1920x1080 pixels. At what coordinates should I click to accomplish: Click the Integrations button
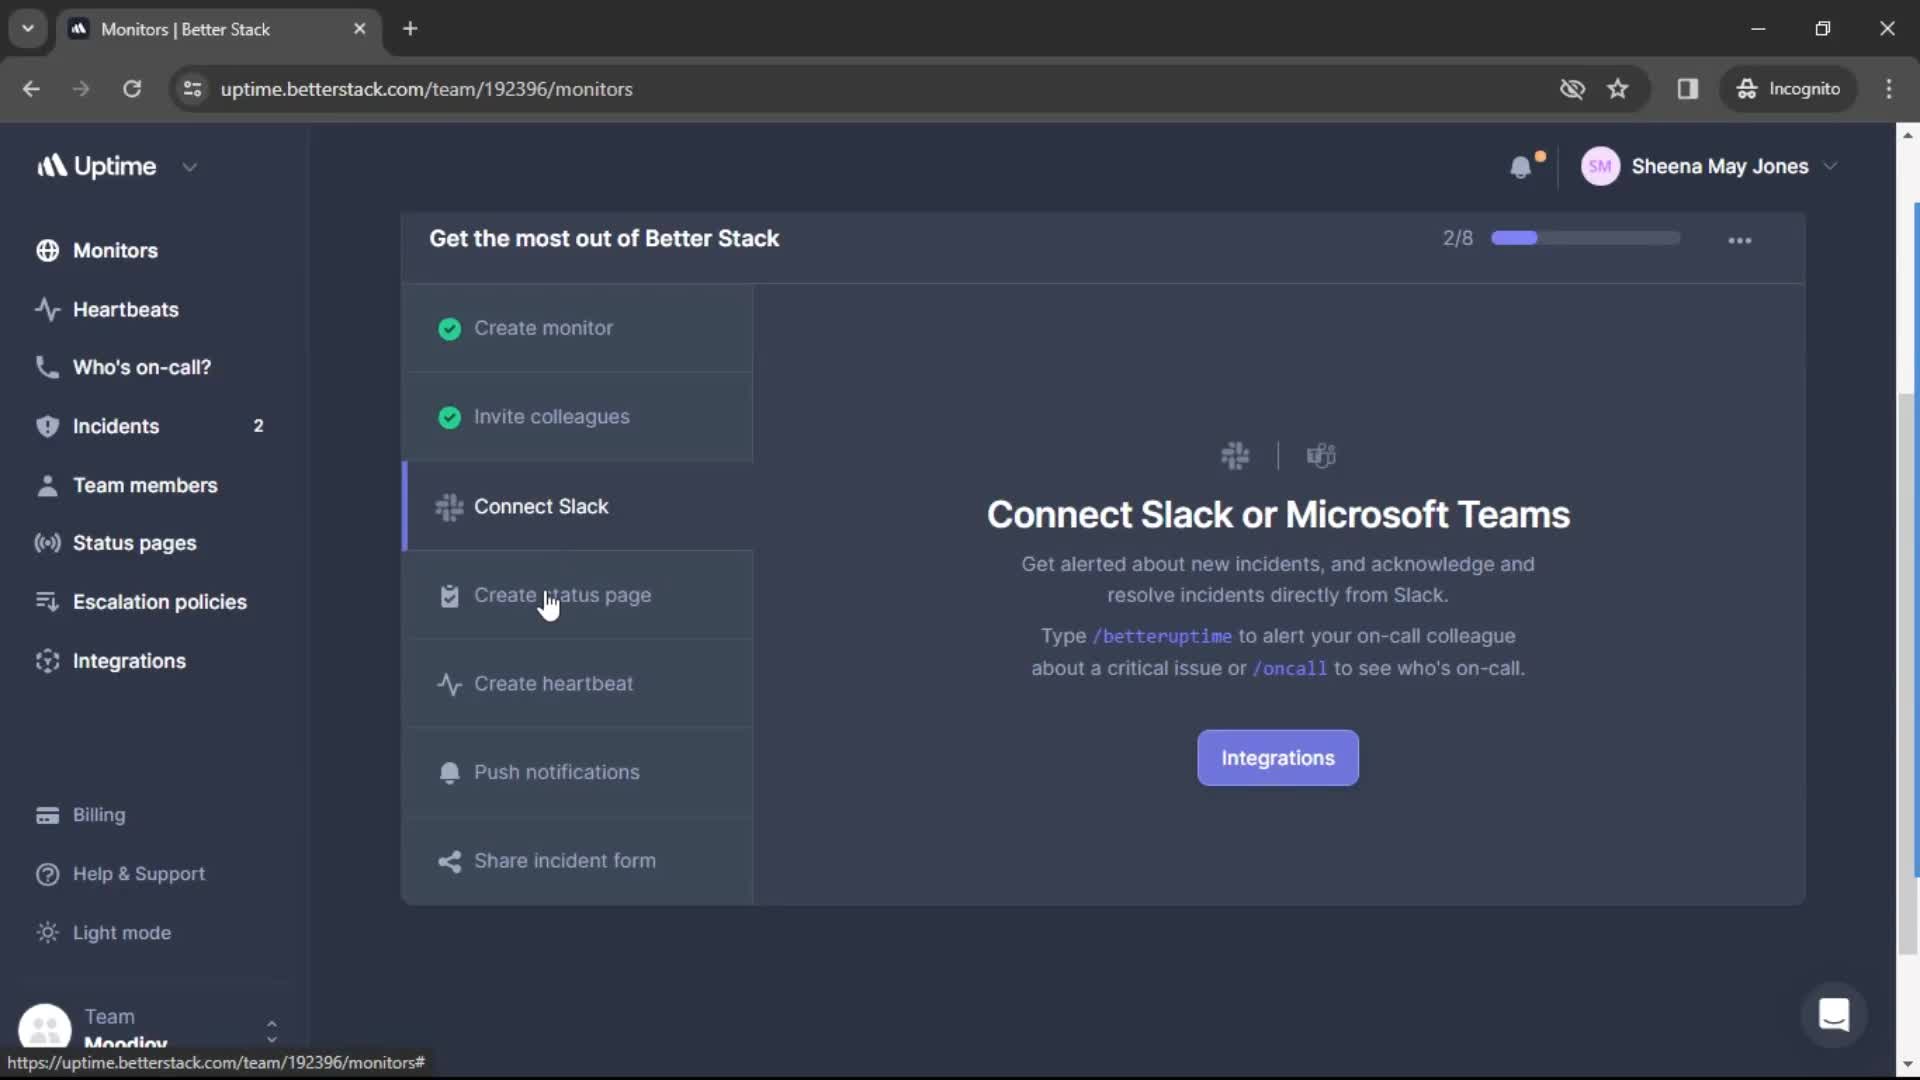[x=1276, y=757]
